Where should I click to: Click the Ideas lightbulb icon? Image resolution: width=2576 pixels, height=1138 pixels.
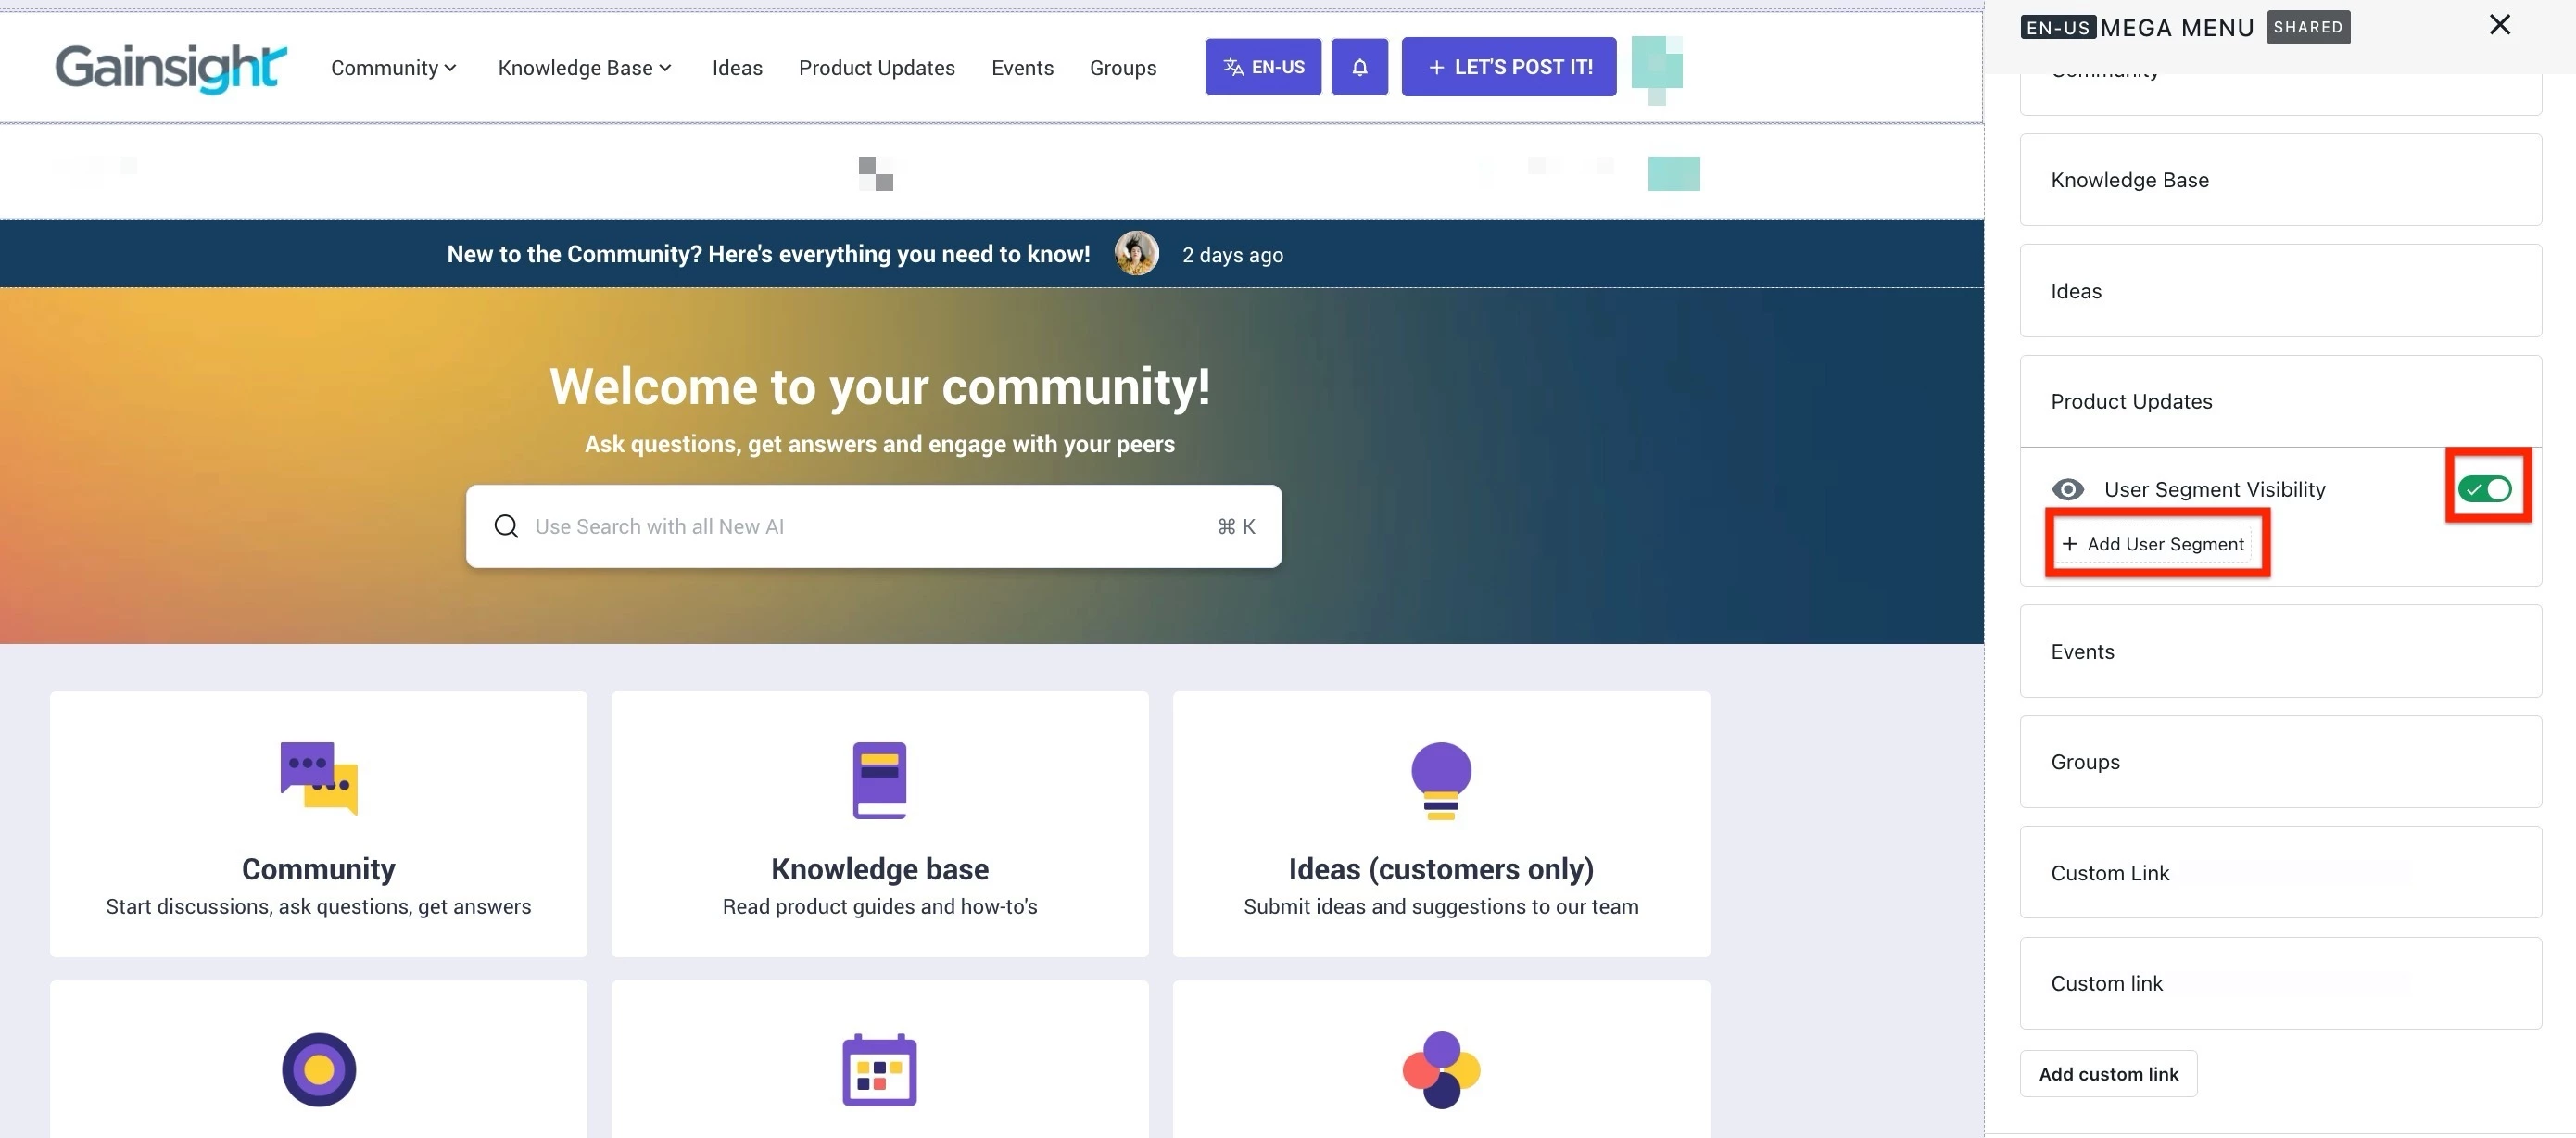[1440, 780]
